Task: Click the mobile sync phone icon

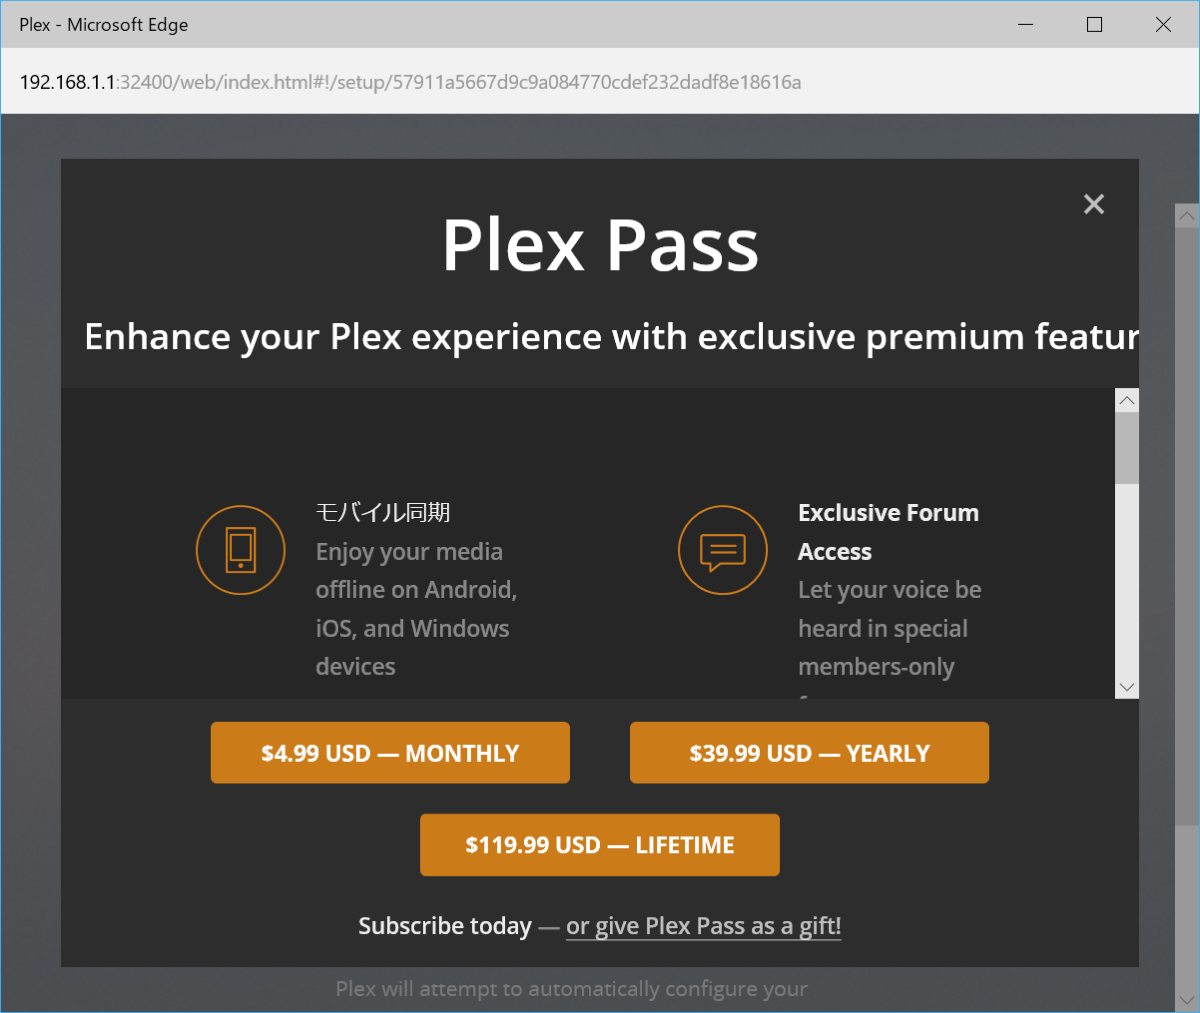Action: [x=241, y=550]
